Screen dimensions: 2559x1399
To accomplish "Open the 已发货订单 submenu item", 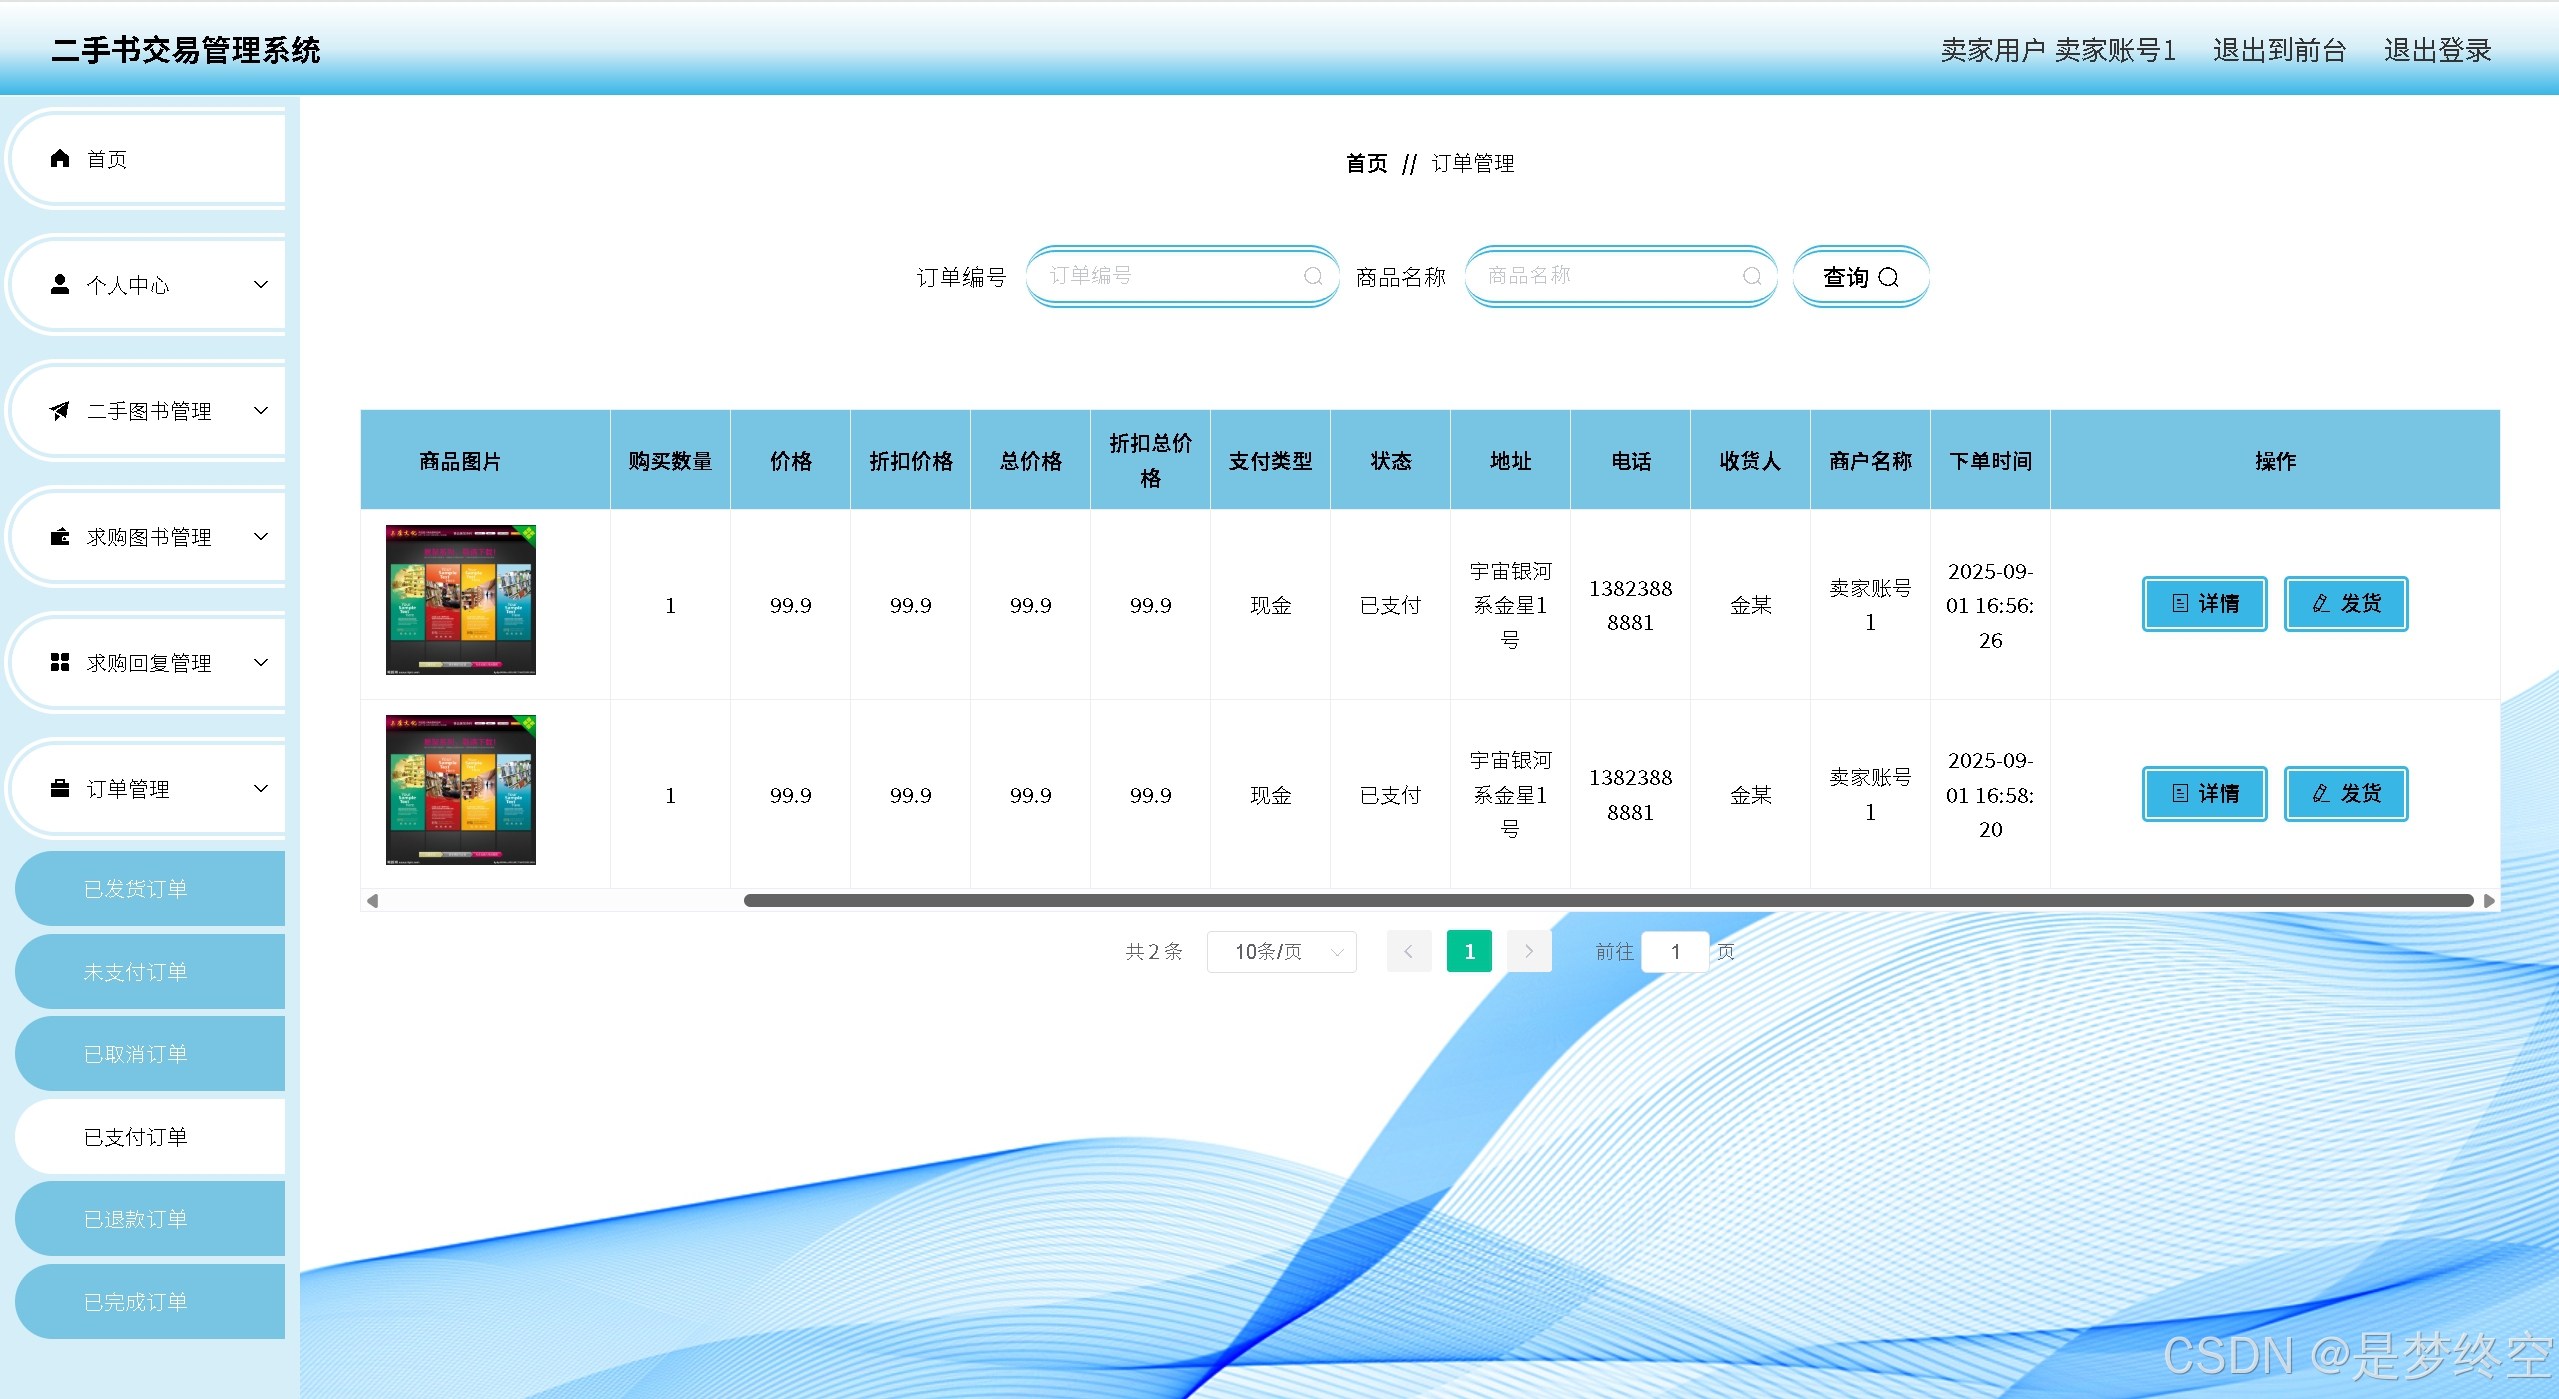I will pyautogui.click(x=150, y=888).
